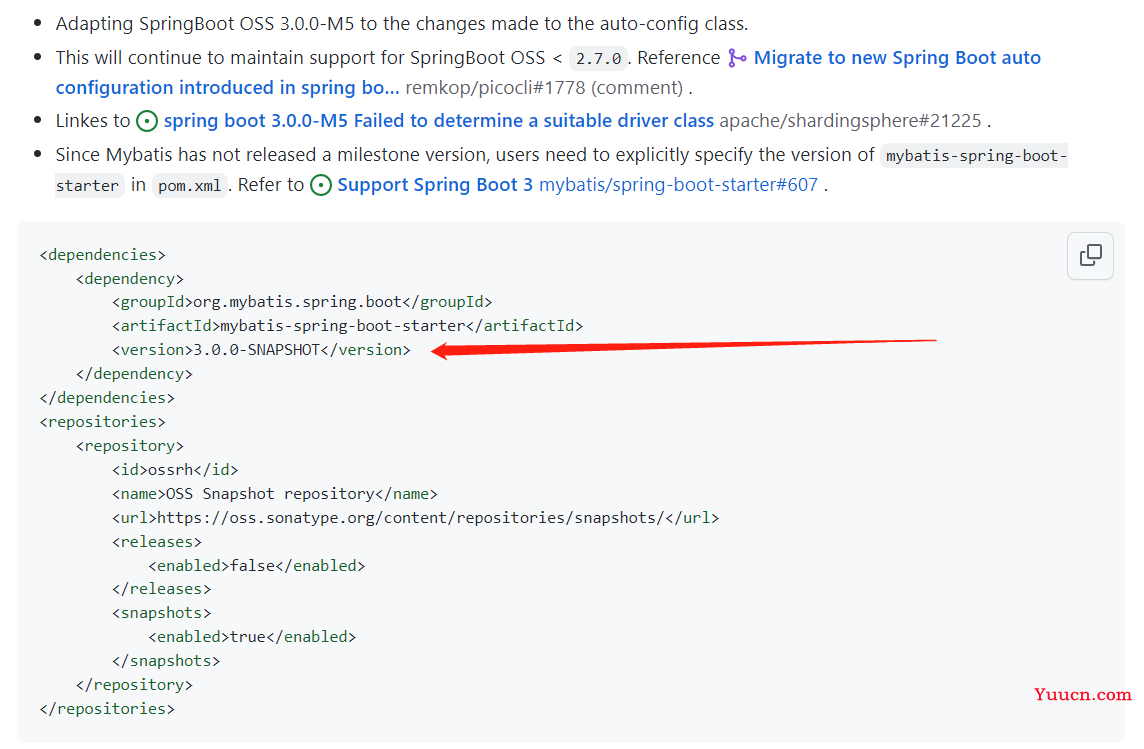Follow 'configuration introduced in spring bo...' link

228,88
